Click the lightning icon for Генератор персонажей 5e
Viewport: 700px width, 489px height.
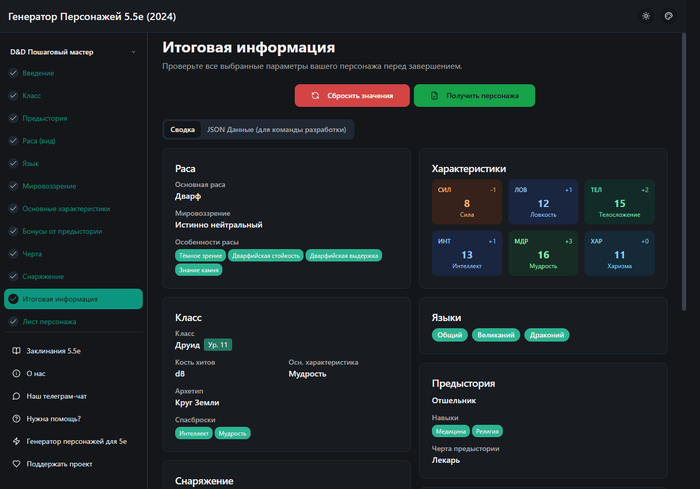(16, 441)
